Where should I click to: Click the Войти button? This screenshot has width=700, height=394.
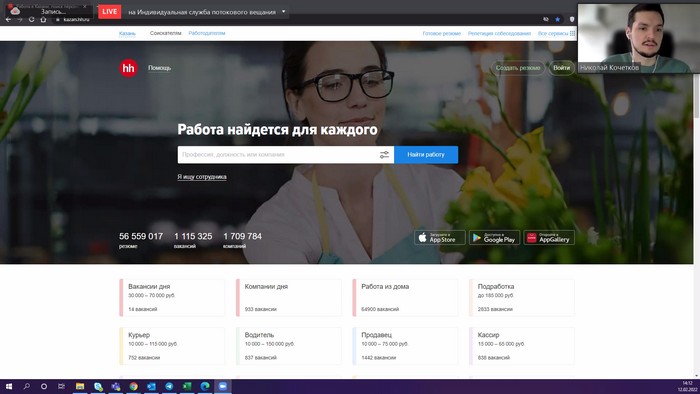coord(561,68)
